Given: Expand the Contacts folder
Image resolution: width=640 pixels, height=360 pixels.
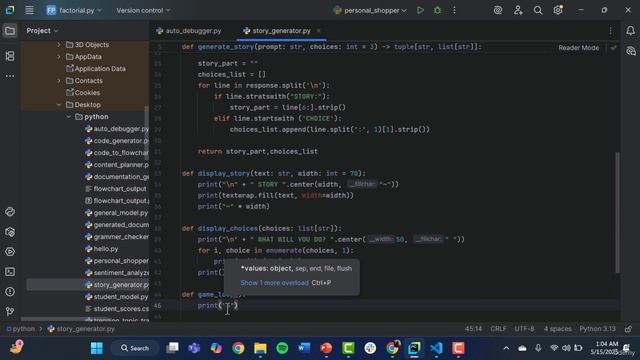Looking at the screenshot, I should coord(59,81).
